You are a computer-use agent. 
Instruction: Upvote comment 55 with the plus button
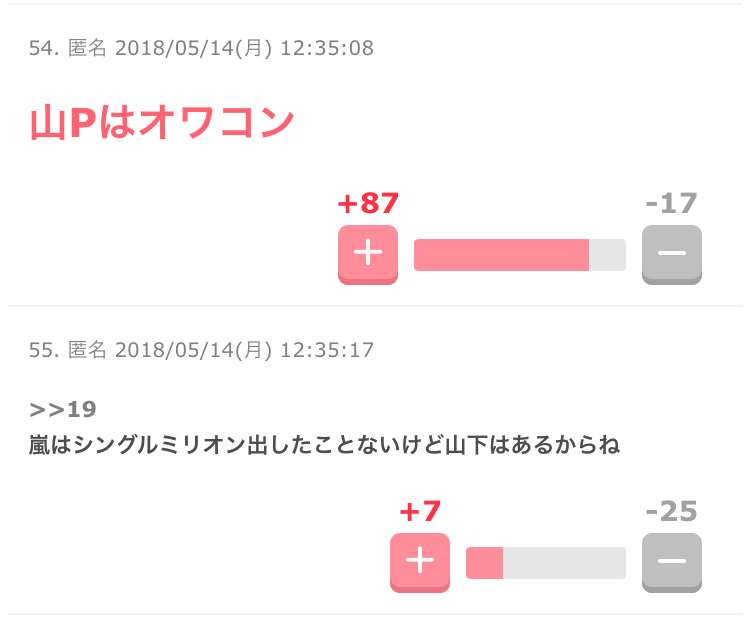coord(420,563)
